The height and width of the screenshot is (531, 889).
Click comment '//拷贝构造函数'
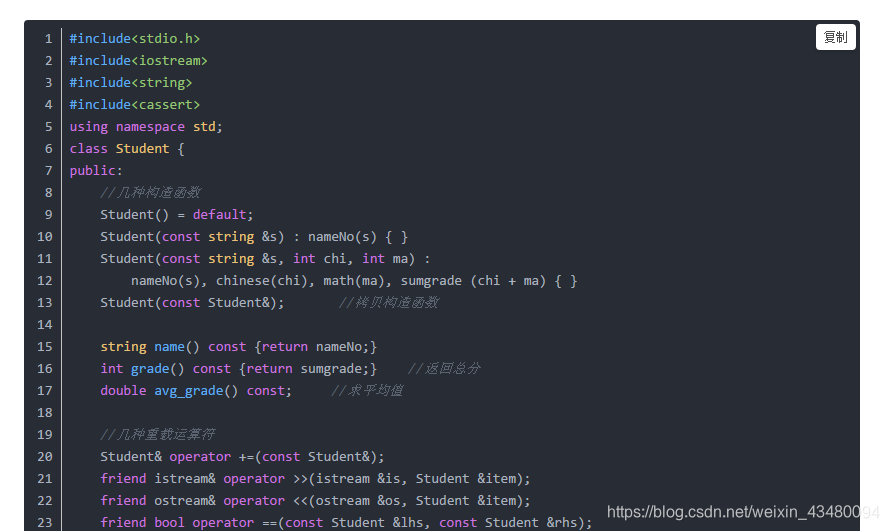pyautogui.click(x=388, y=303)
